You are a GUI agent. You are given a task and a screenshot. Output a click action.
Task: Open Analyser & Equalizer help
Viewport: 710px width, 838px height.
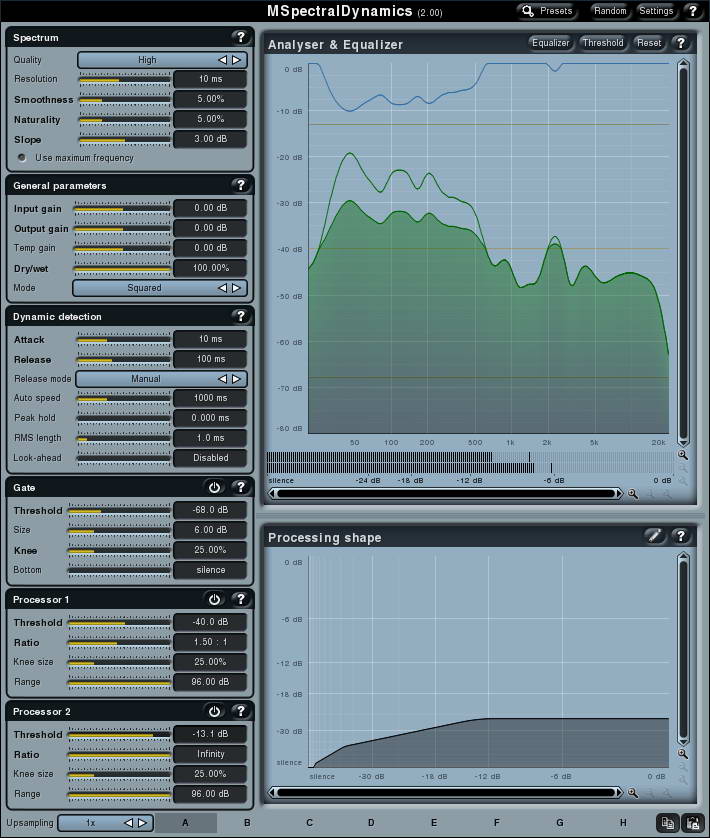[x=681, y=43]
